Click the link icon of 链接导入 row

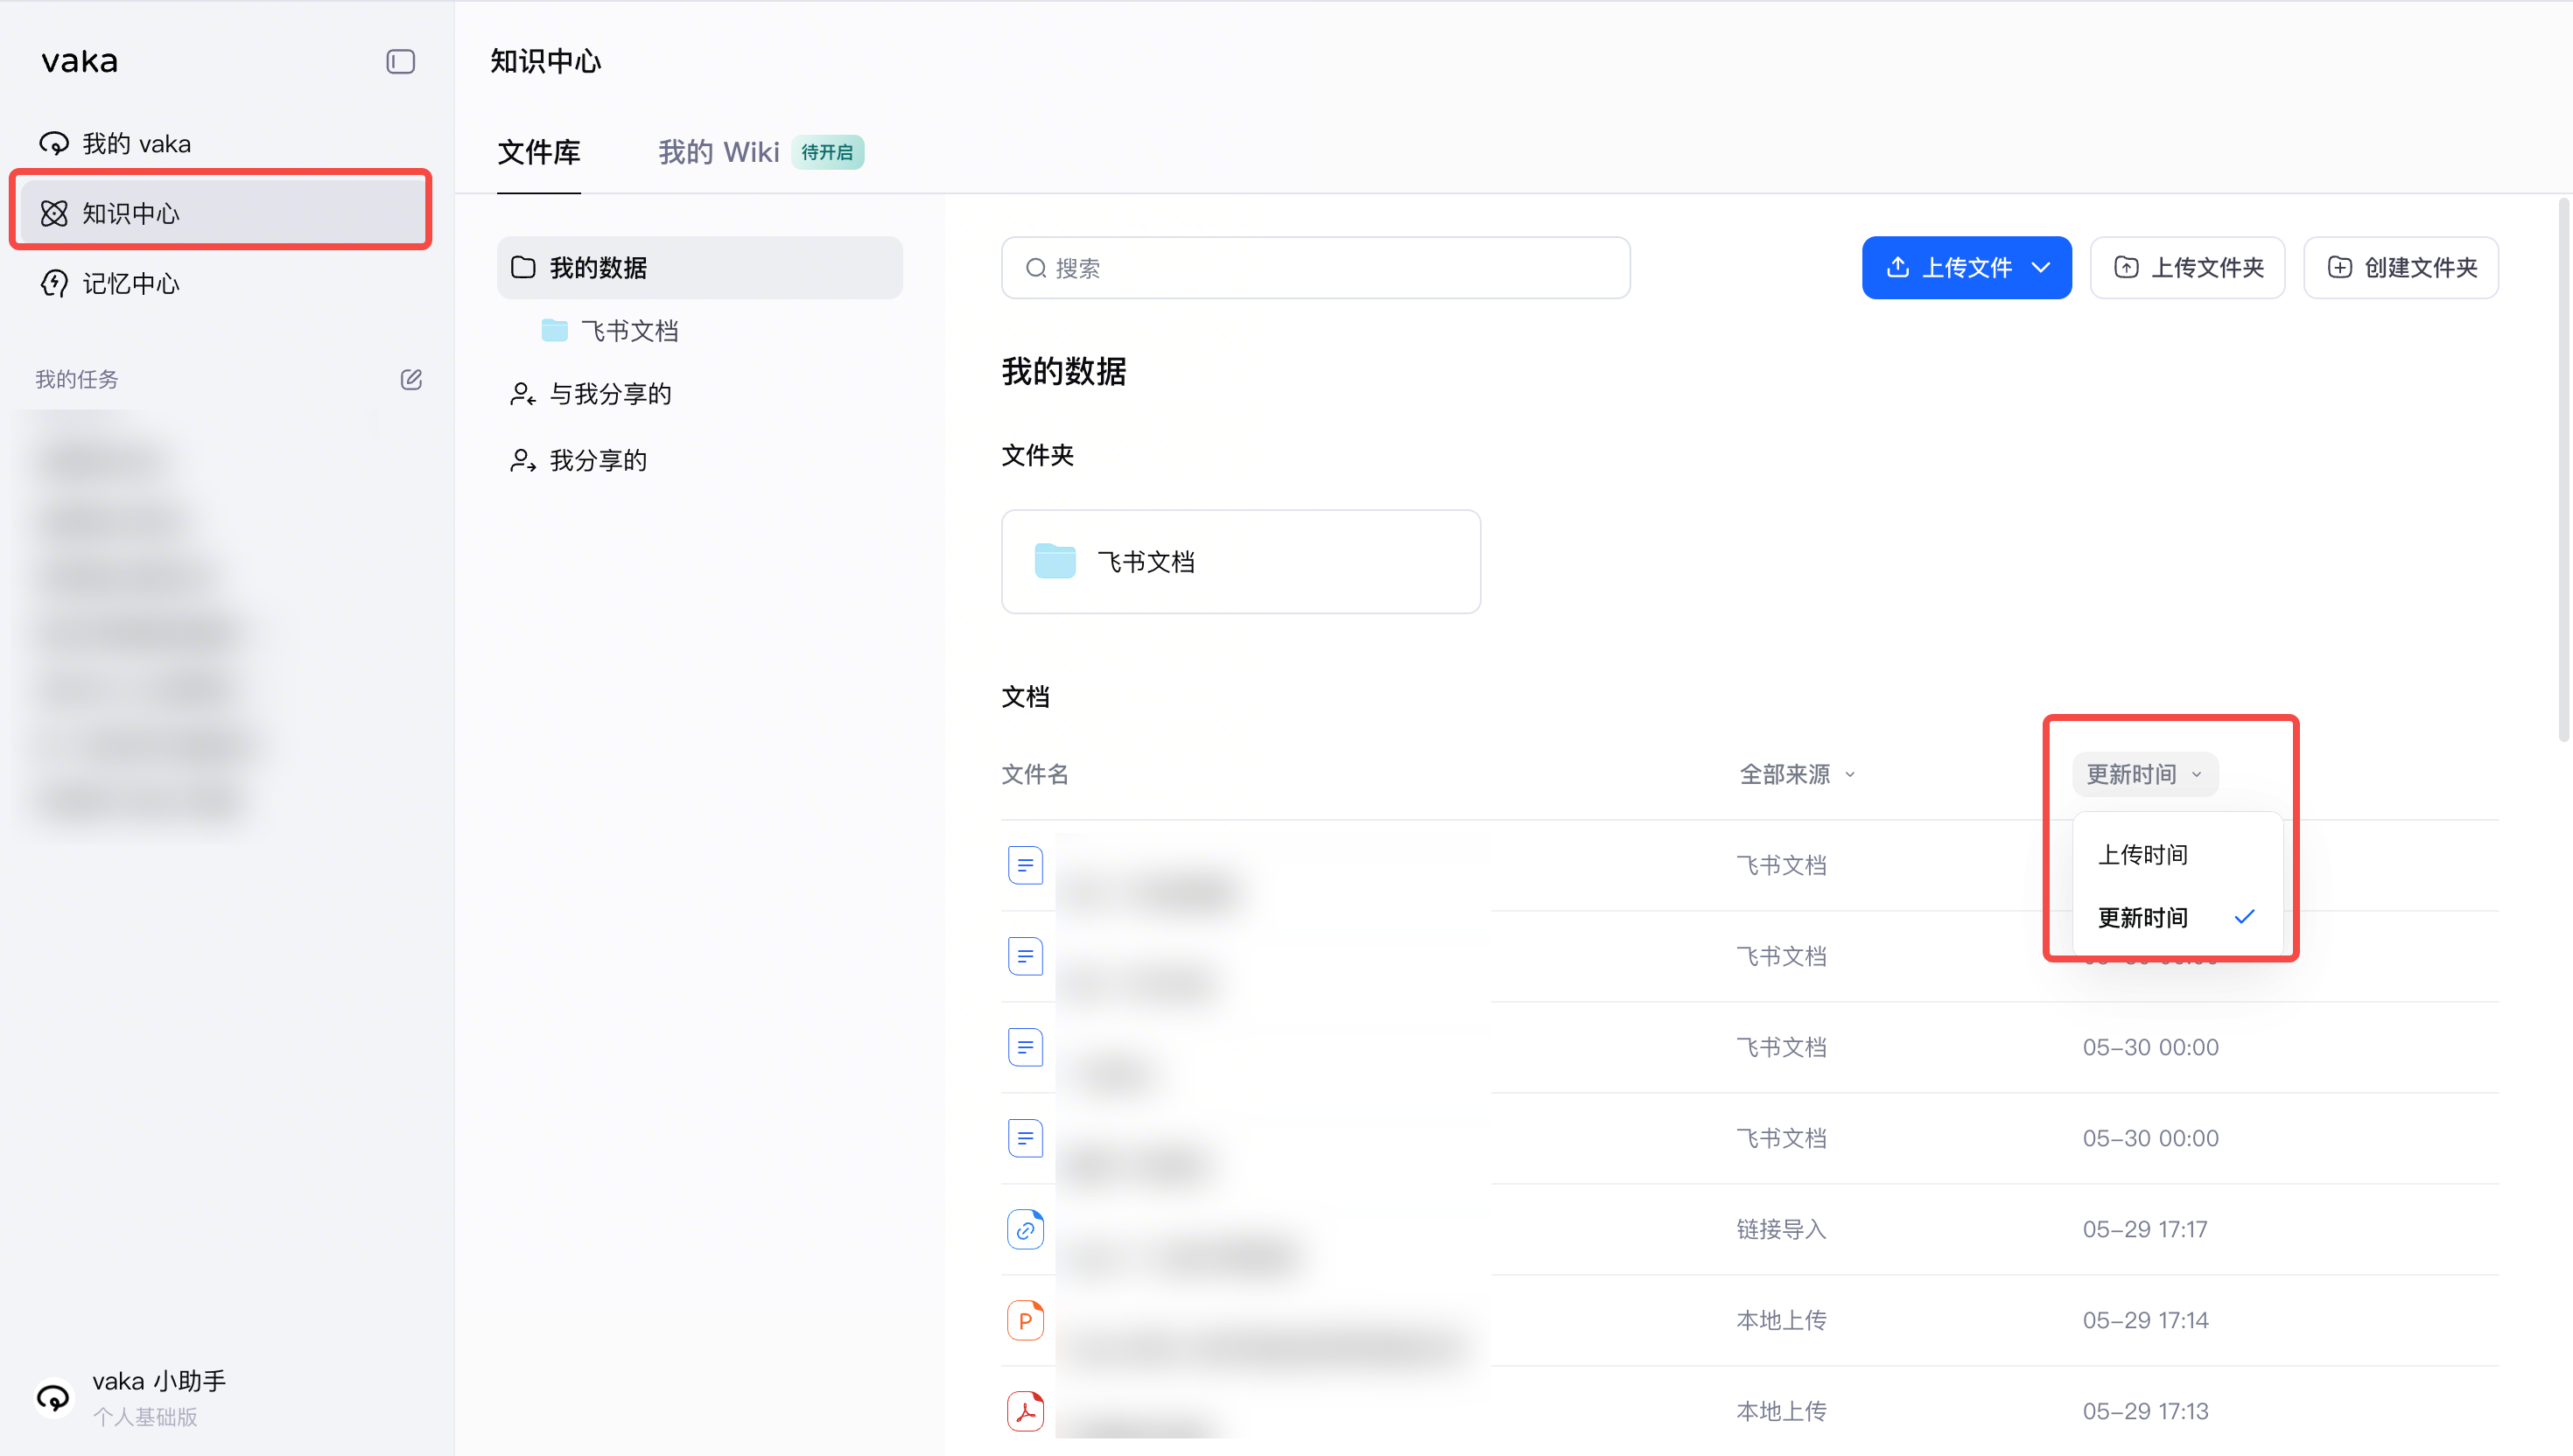click(1025, 1229)
